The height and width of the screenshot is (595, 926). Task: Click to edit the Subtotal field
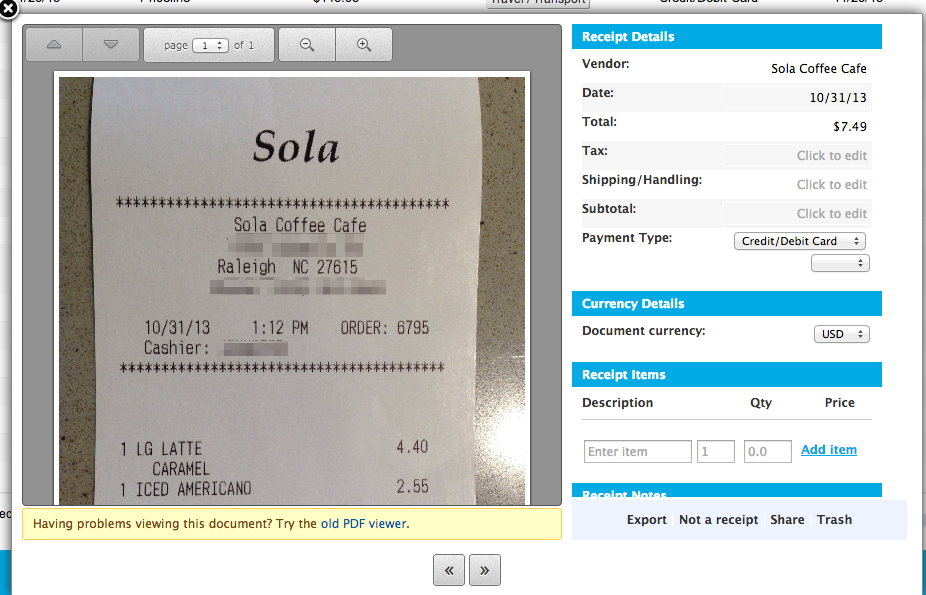pos(797,213)
